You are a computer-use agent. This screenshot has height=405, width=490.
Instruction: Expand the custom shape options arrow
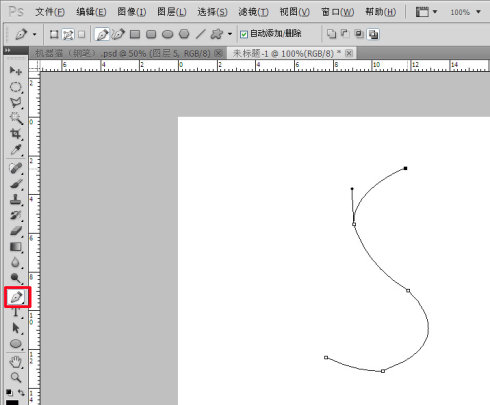pos(230,34)
